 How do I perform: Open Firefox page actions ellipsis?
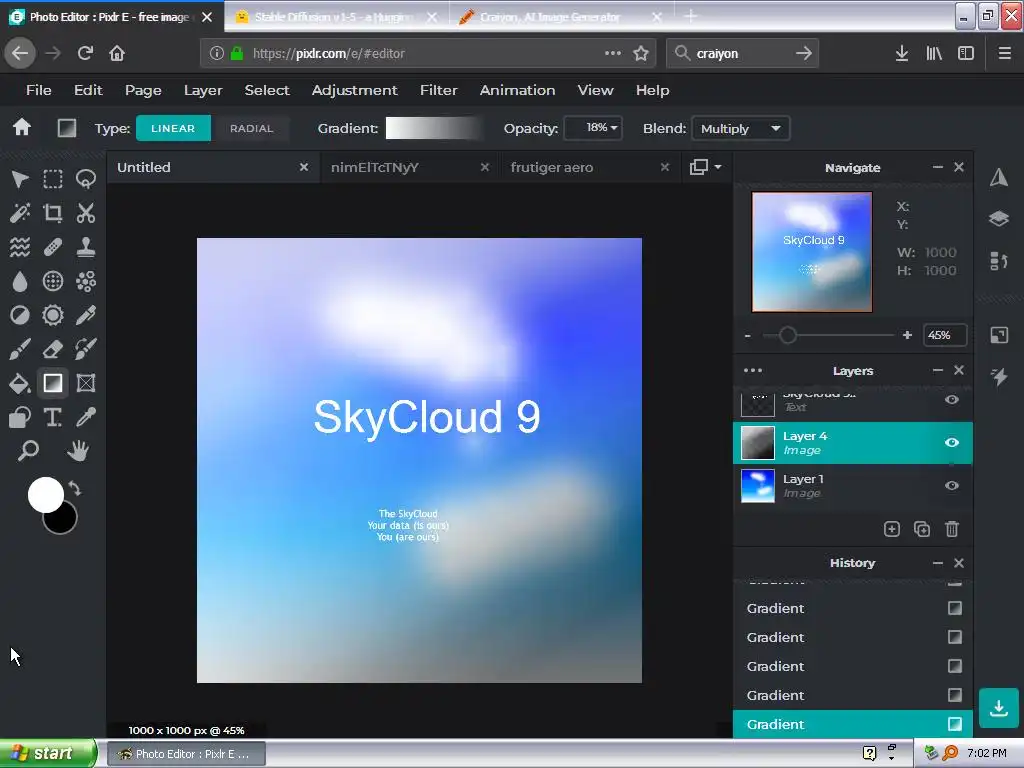(x=613, y=53)
